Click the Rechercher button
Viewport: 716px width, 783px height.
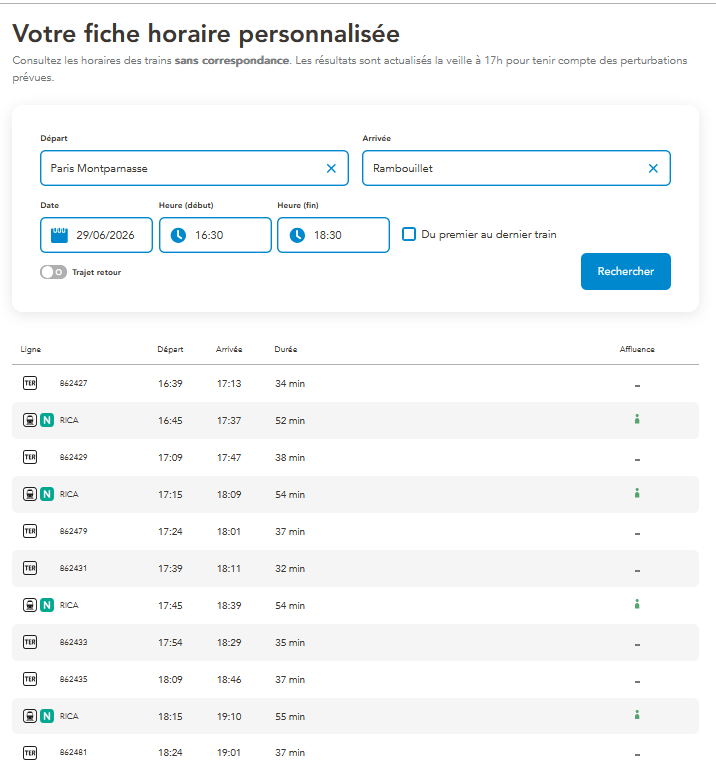click(626, 271)
